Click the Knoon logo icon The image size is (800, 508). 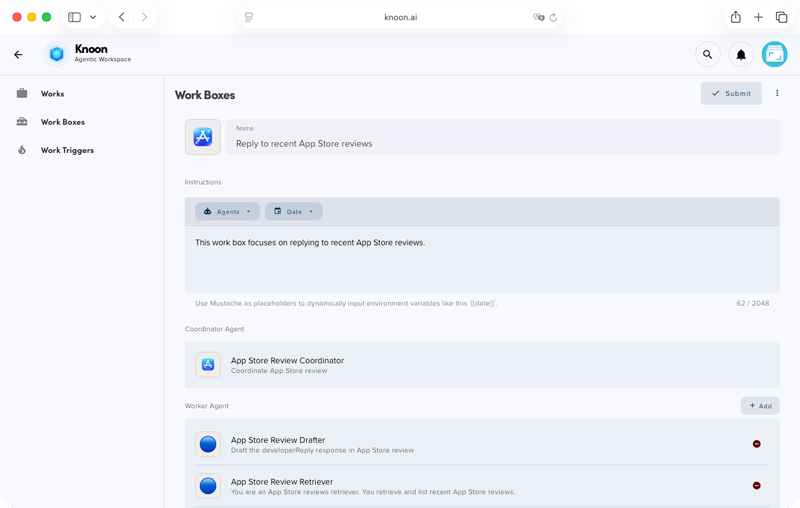(57, 55)
